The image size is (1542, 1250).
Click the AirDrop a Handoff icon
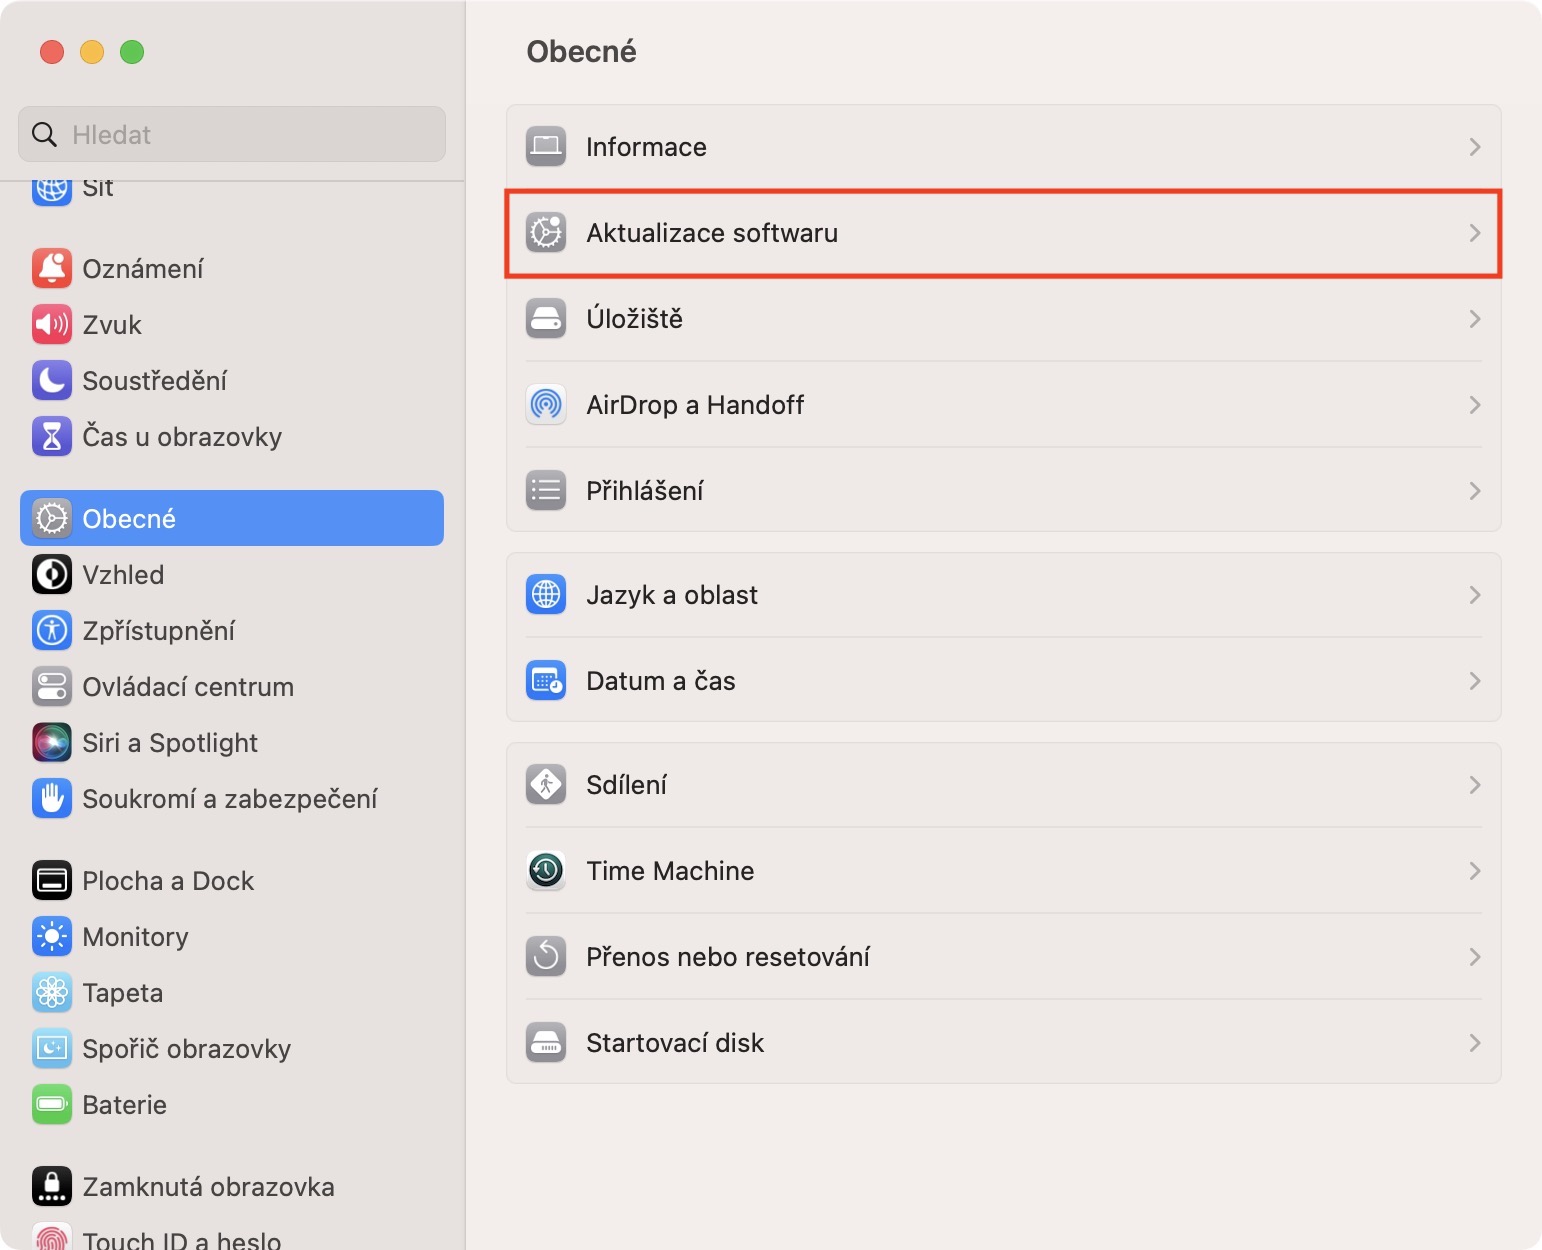pyautogui.click(x=546, y=405)
